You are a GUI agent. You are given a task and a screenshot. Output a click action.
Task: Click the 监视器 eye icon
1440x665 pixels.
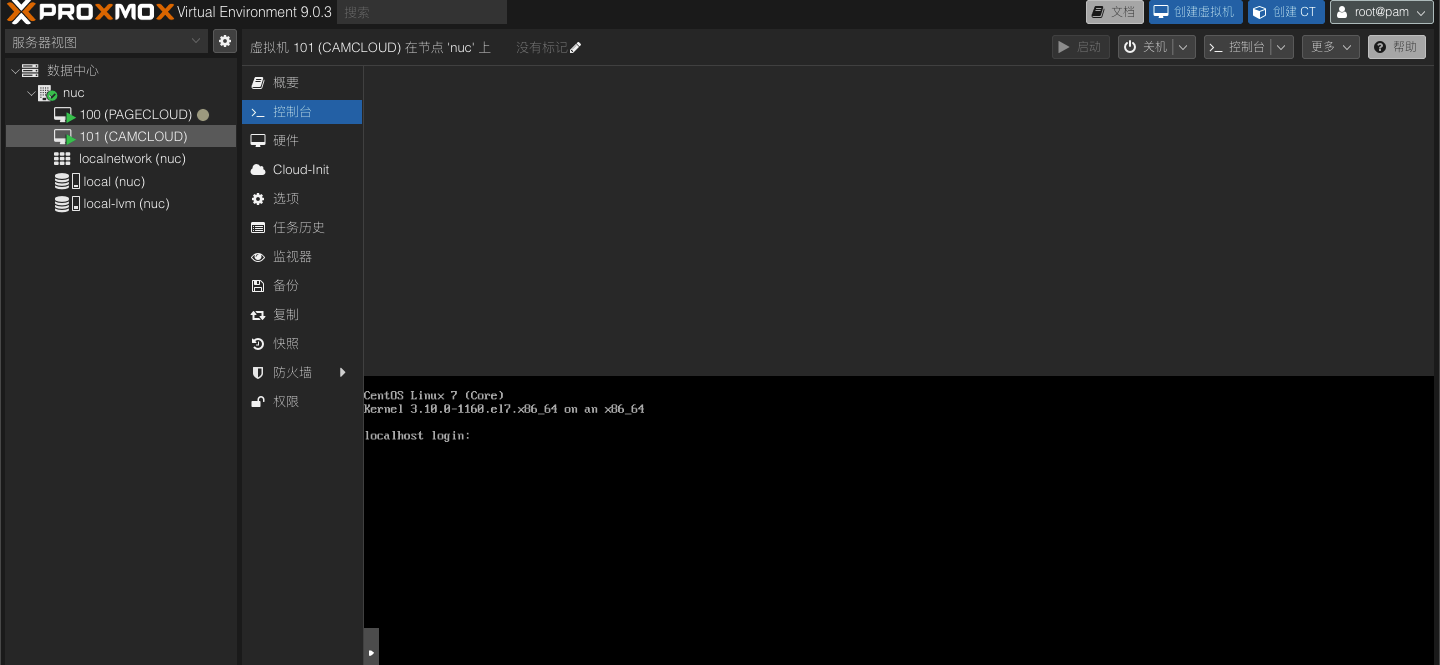258,257
